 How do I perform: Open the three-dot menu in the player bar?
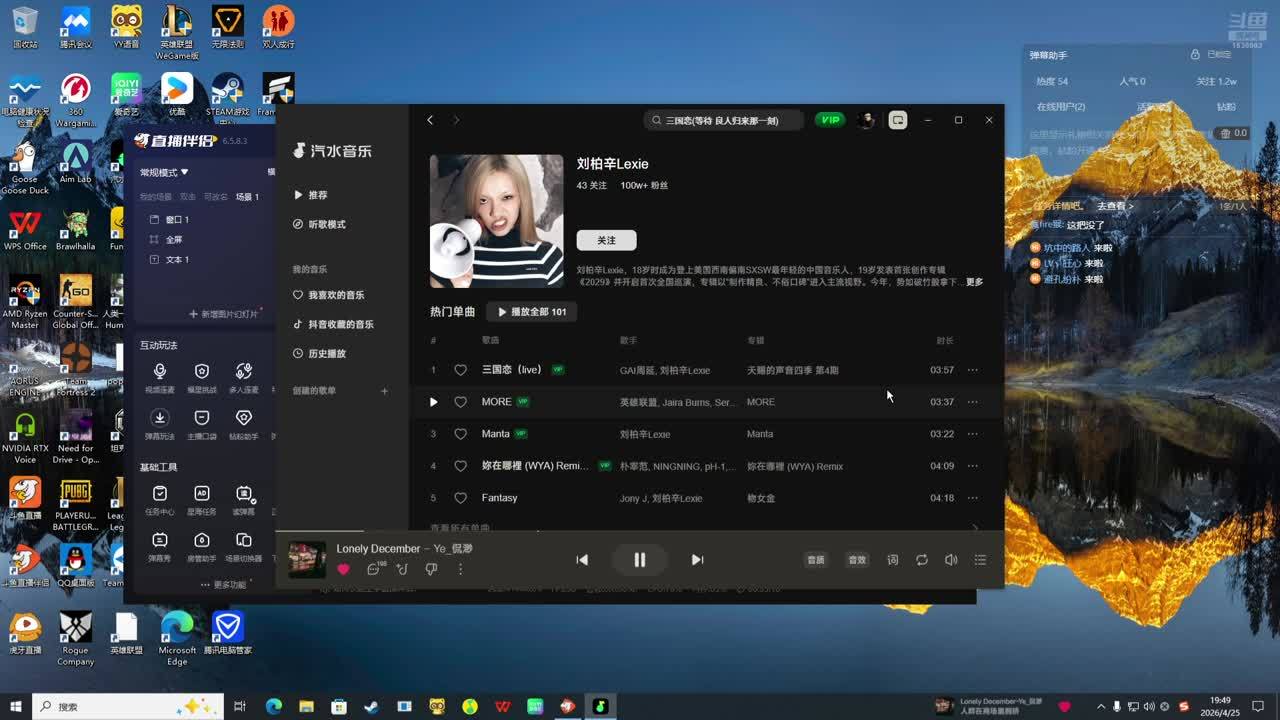[x=460, y=569]
